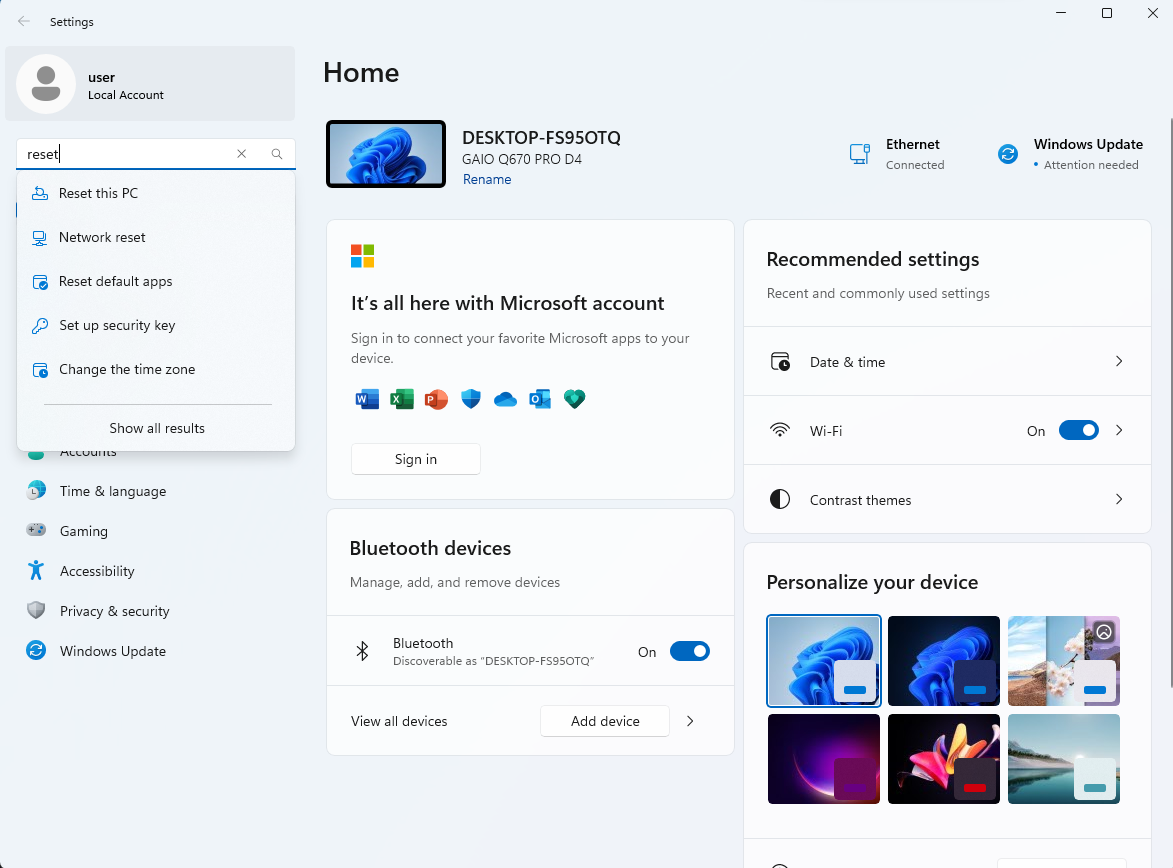Image resolution: width=1173 pixels, height=868 pixels.
Task: Select Reset this PC search result
Action: click(x=98, y=193)
